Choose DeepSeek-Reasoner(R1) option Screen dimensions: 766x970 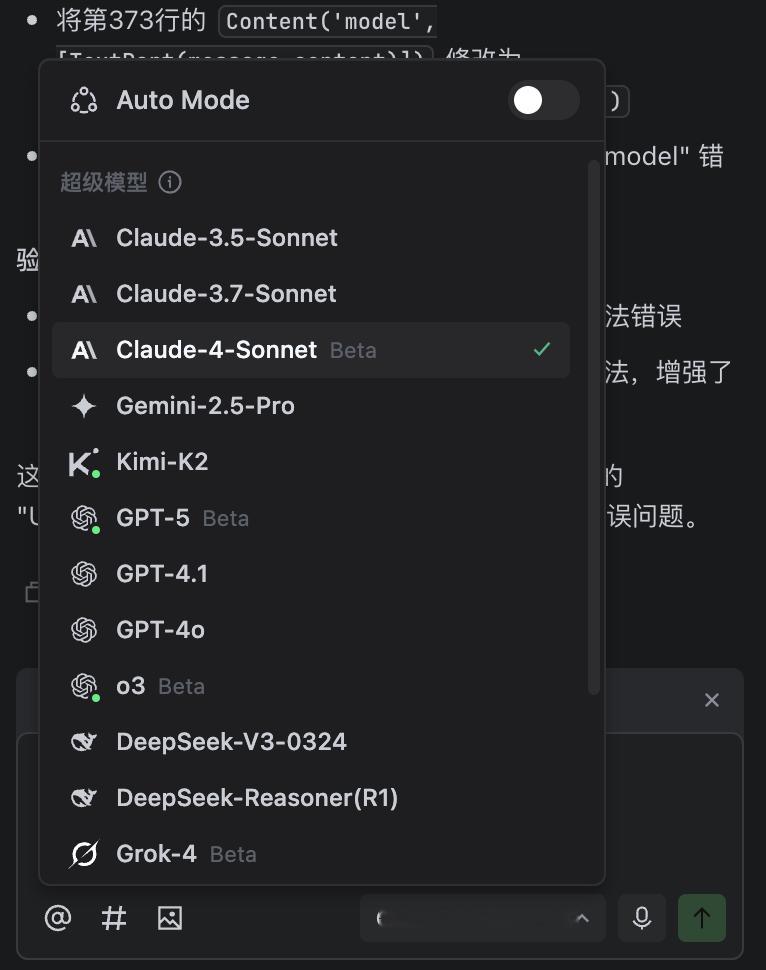[x=311, y=798]
